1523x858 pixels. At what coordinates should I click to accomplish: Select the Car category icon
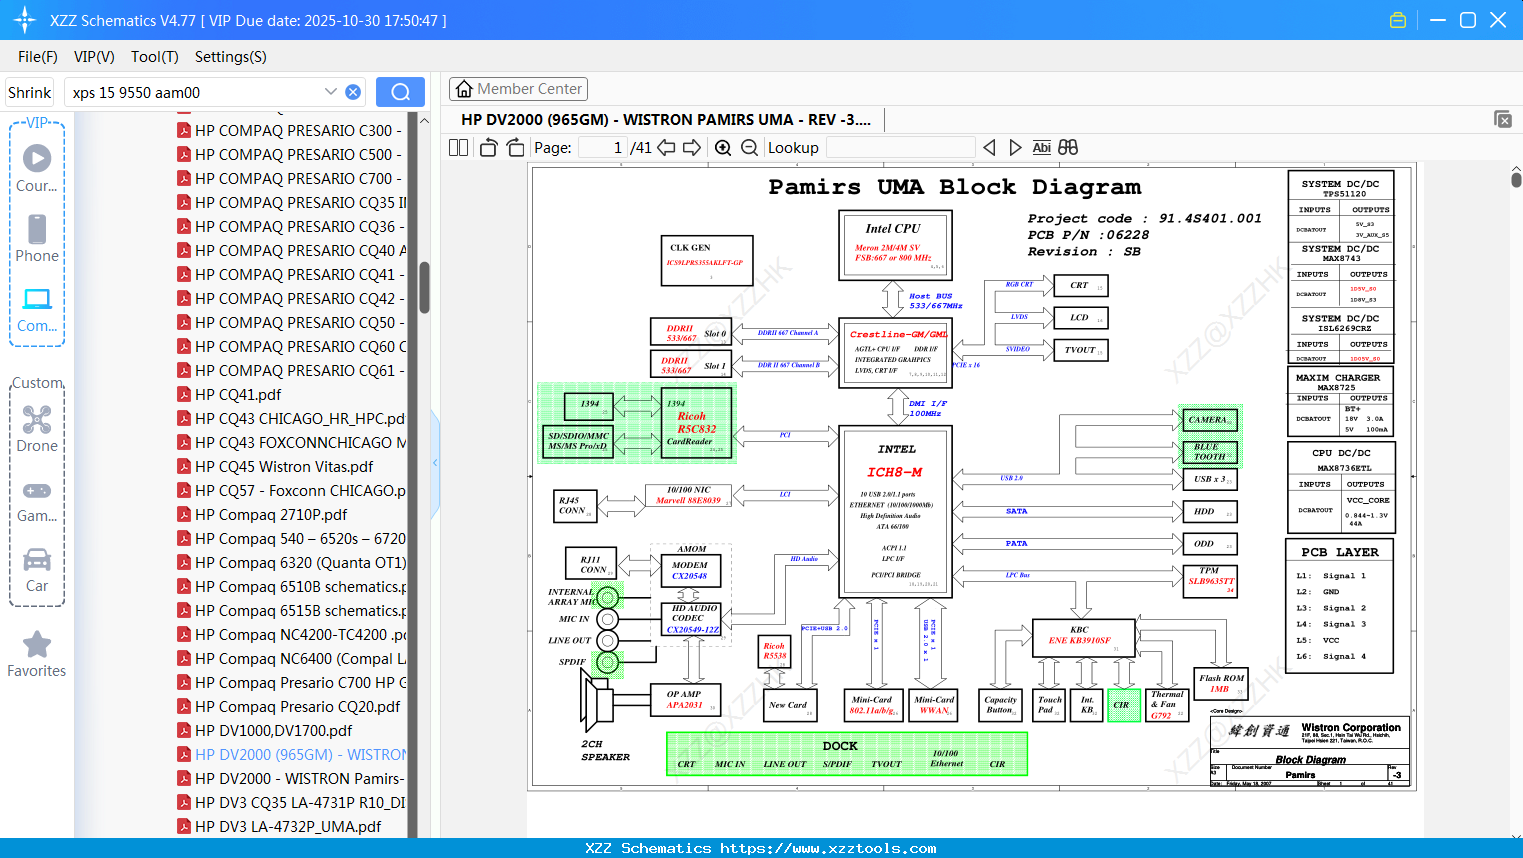pyautogui.click(x=37, y=559)
